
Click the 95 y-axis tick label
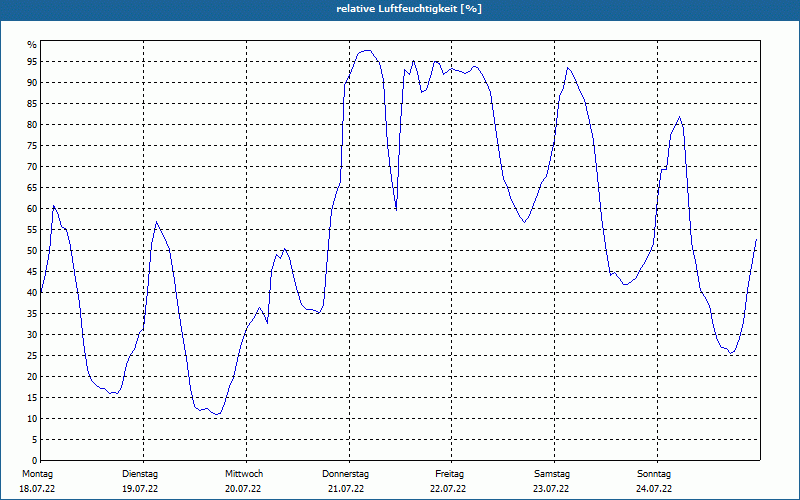(32, 62)
